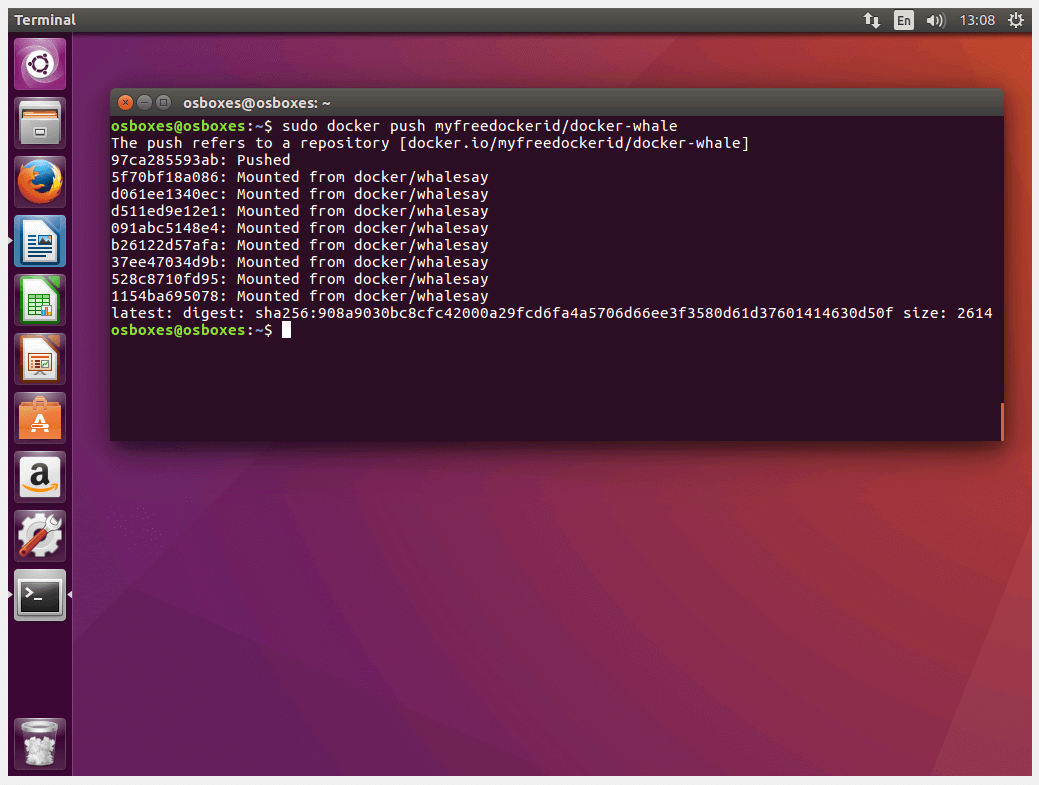This screenshot has height=785, width=1039.
Task: Maximize the osboxes terminal window
Action: [x=161, y=102]
